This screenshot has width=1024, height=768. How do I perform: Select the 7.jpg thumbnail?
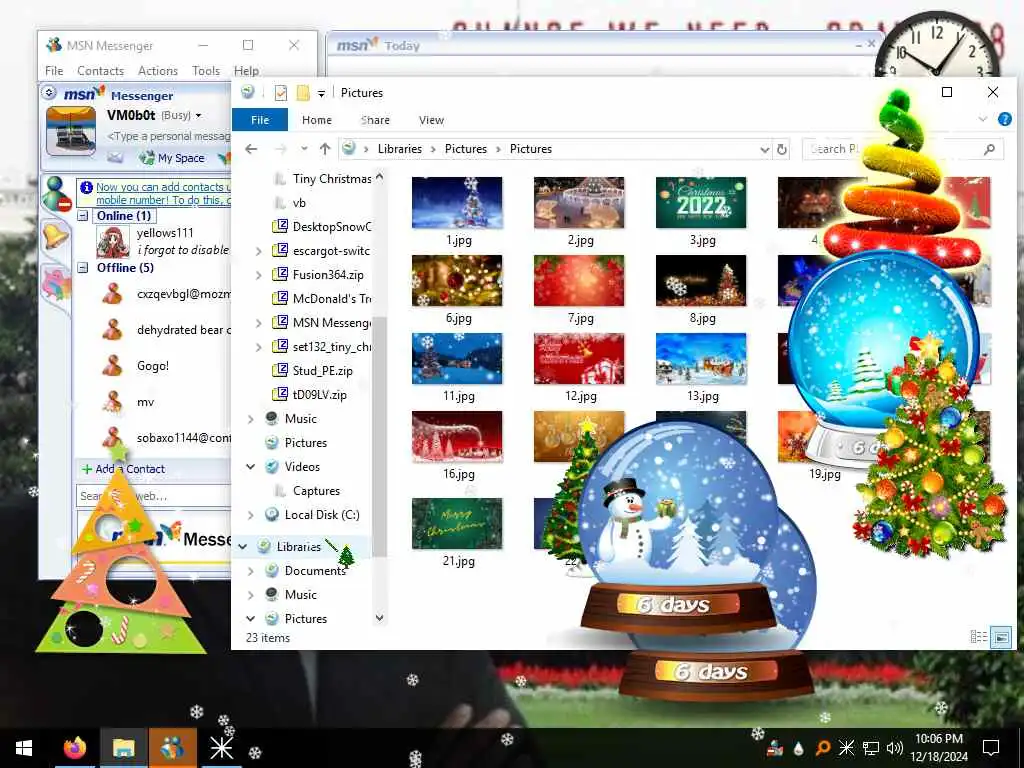coord(579,280)
